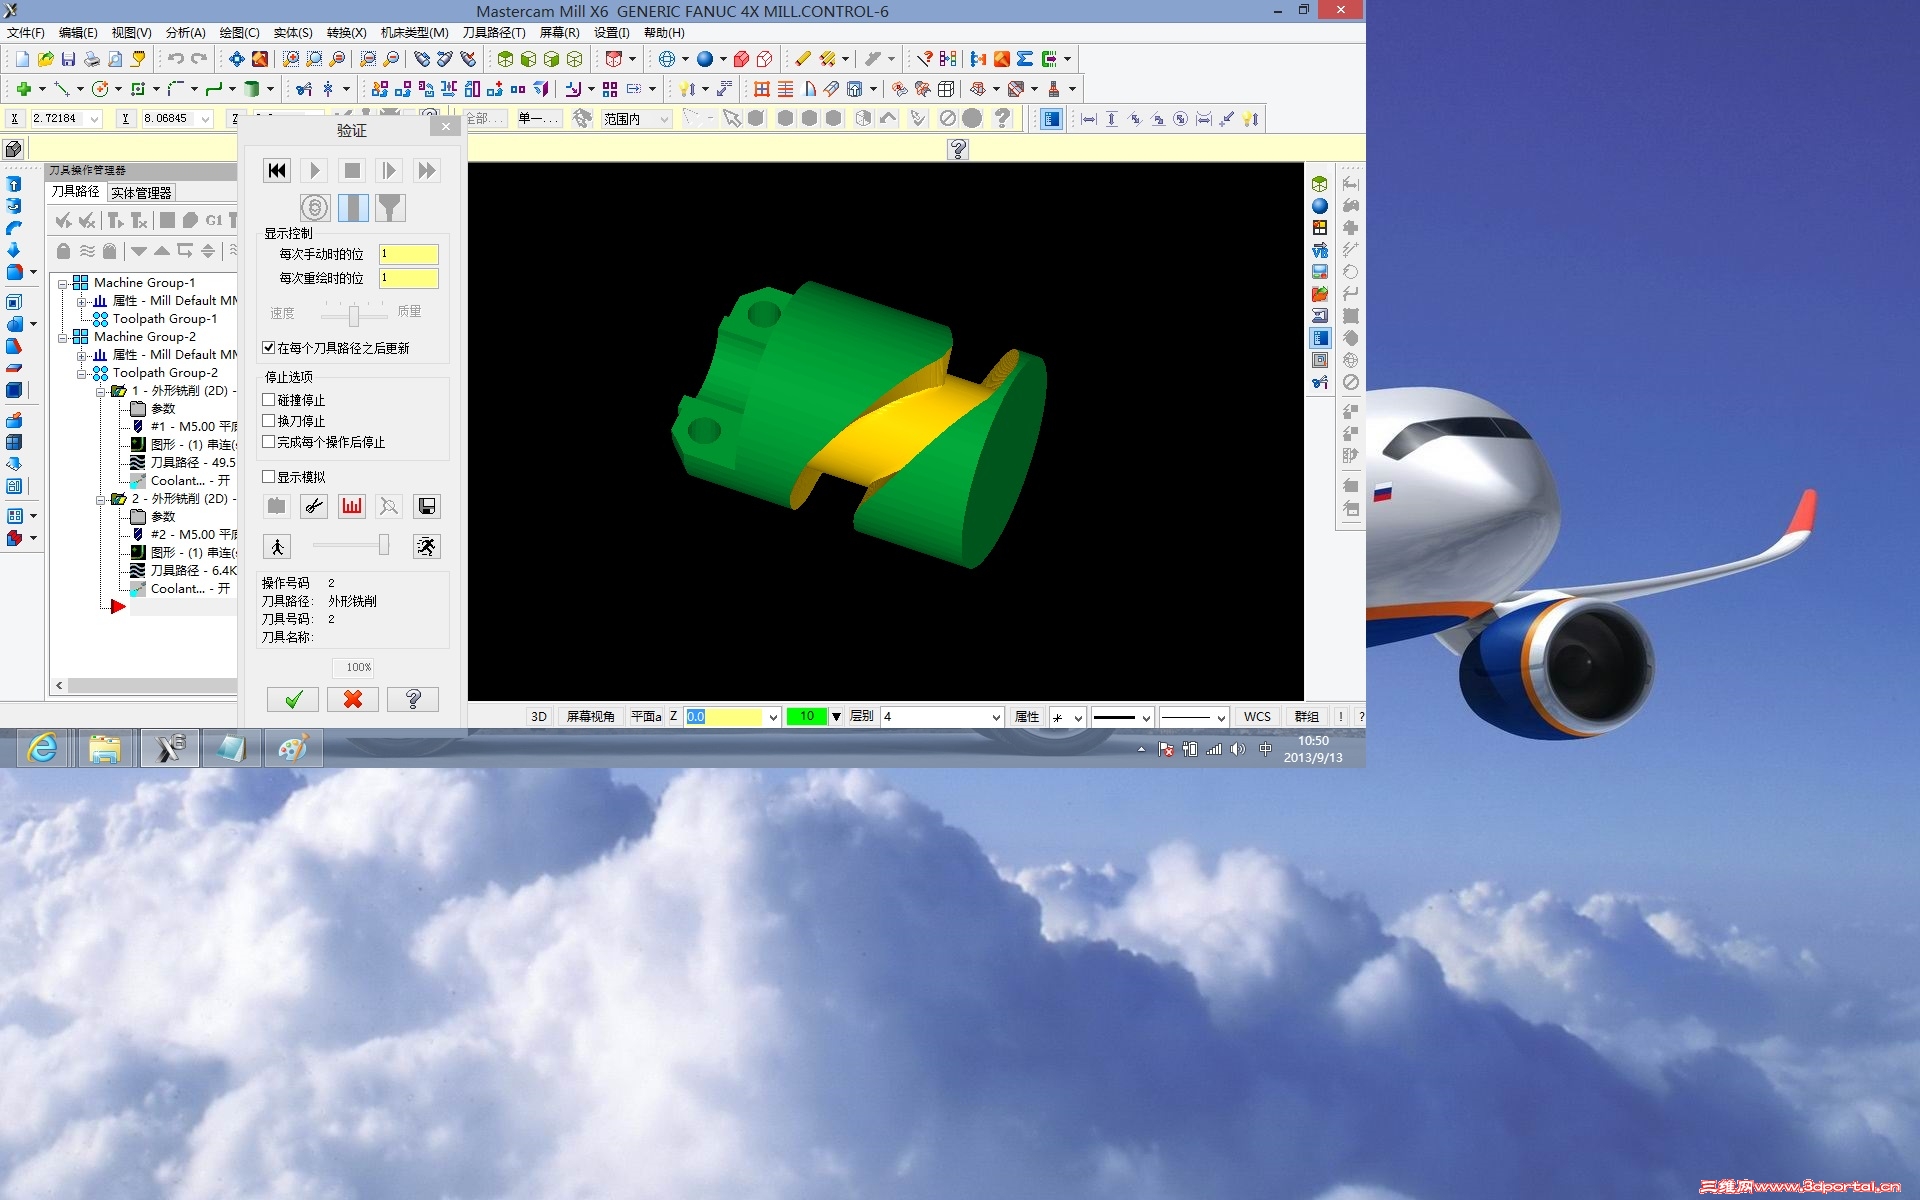Click the New file icon in the toolbar
This screenshot has width=1920, height=1200.
pyautogui.click(x=22, y=59)
